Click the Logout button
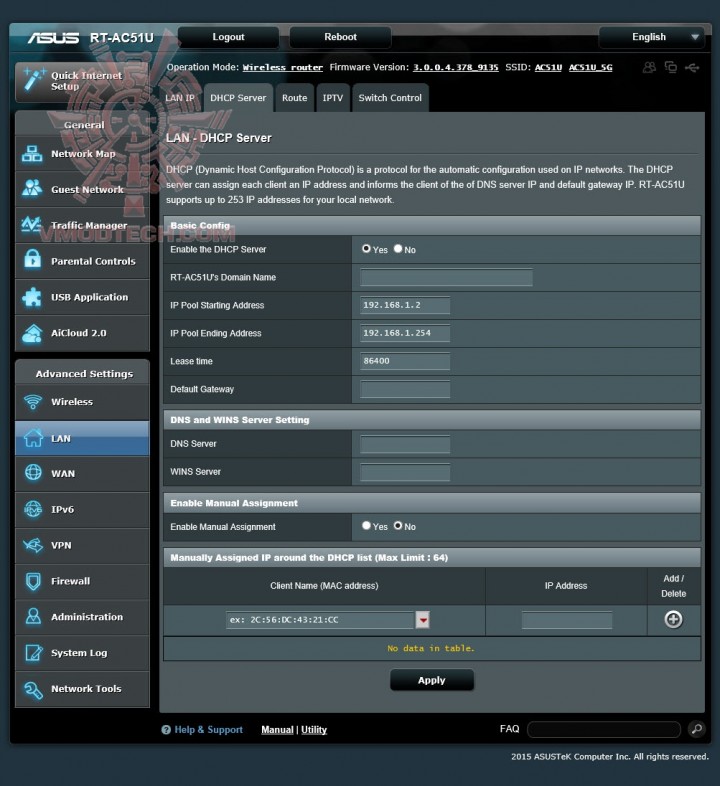Screen dimensions: 720x786 [x=228, y=37]
